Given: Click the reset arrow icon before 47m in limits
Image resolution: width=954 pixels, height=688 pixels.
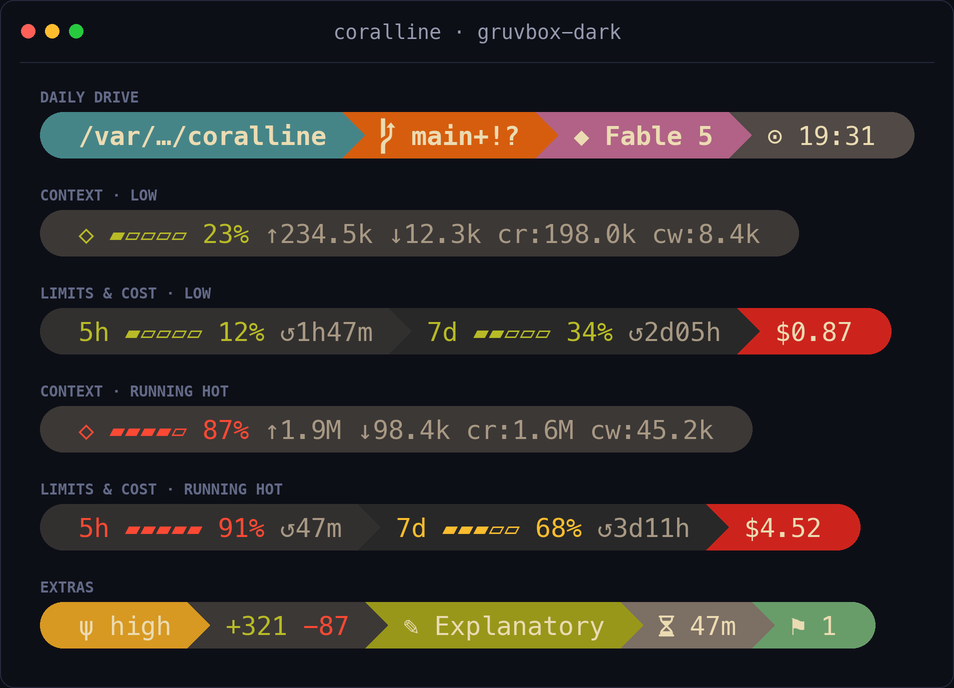Looking at the screenshot, I should point(287,529).
